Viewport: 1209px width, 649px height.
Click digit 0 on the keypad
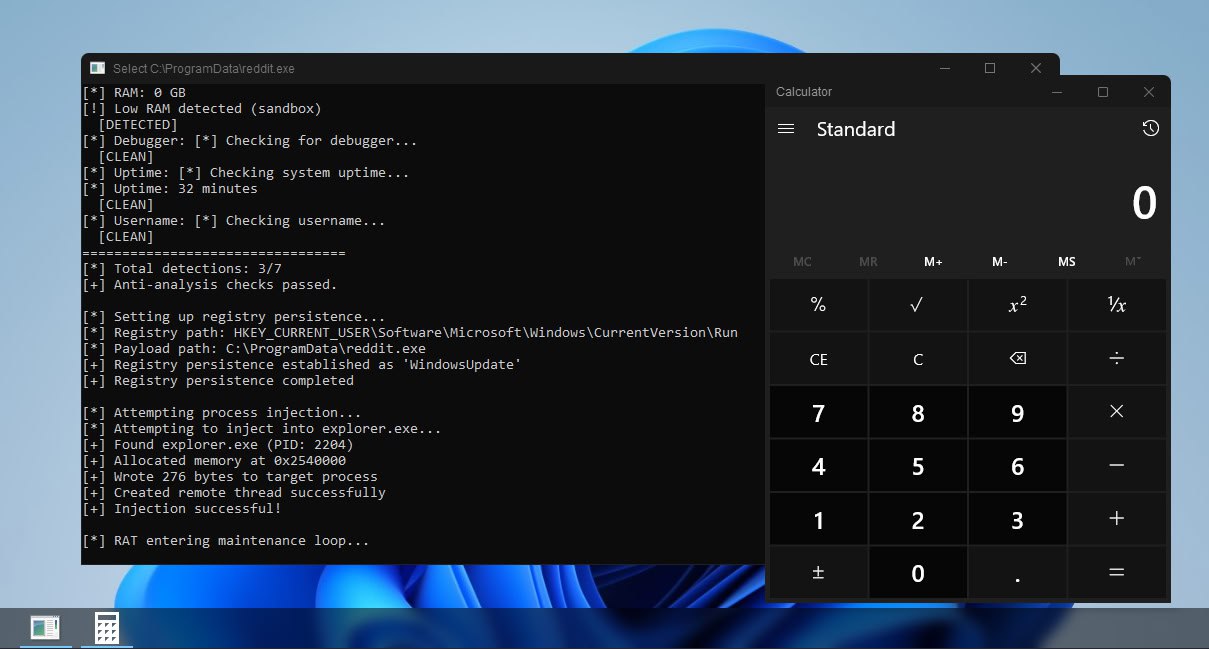pyautogui.click(x=918, y=573)
